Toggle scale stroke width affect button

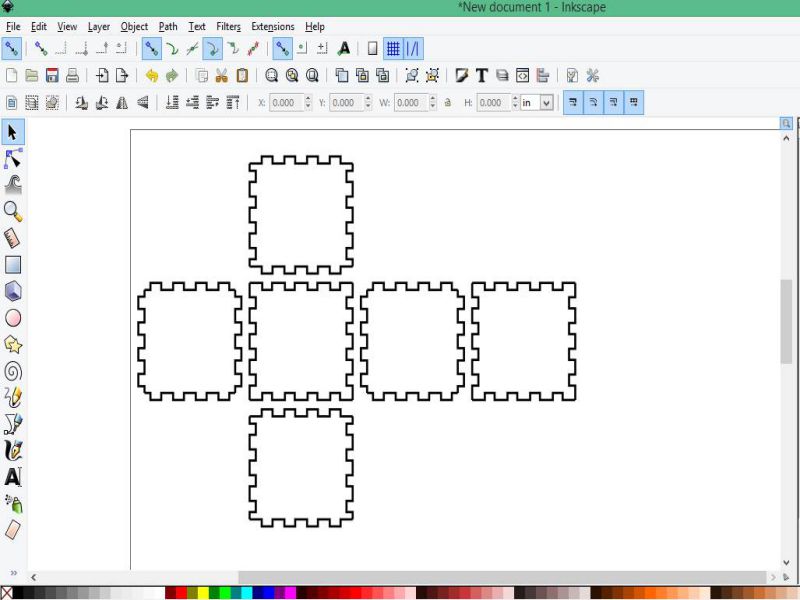tap(573, 103)
